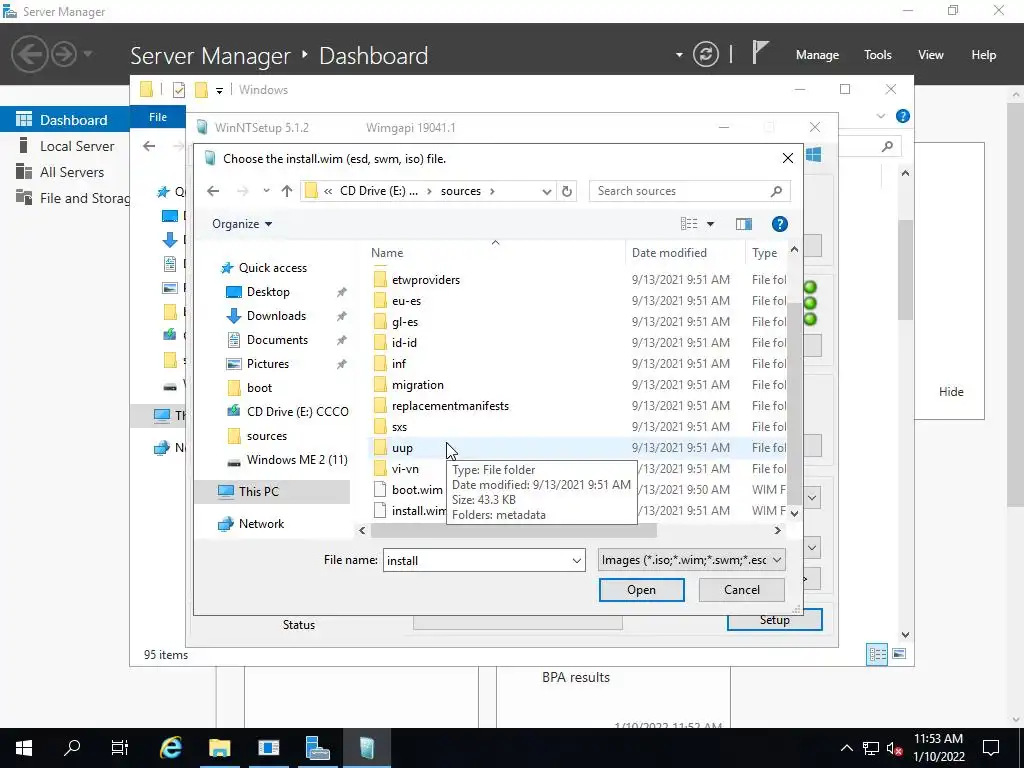Click the Back arrow in the file dialog
Viewport: 1024px width, 768px height.
[213, 191]
